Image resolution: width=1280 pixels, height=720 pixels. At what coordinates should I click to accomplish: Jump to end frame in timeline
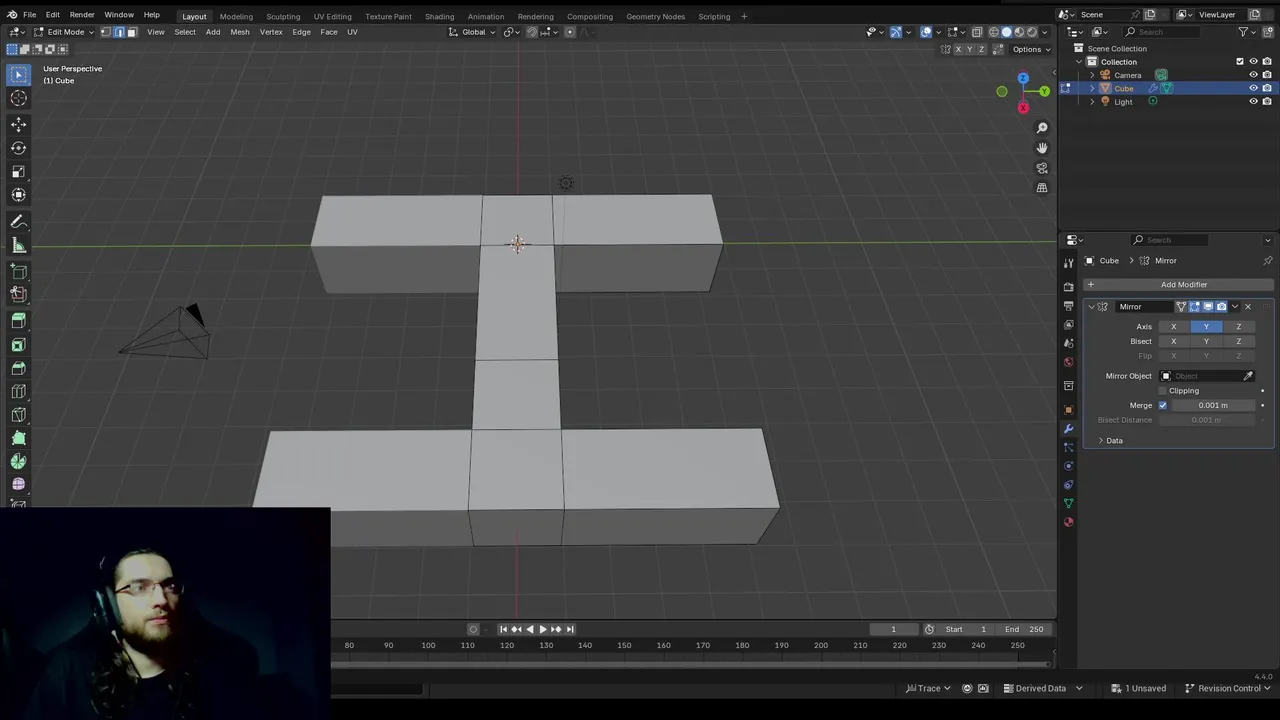[570, 629]
